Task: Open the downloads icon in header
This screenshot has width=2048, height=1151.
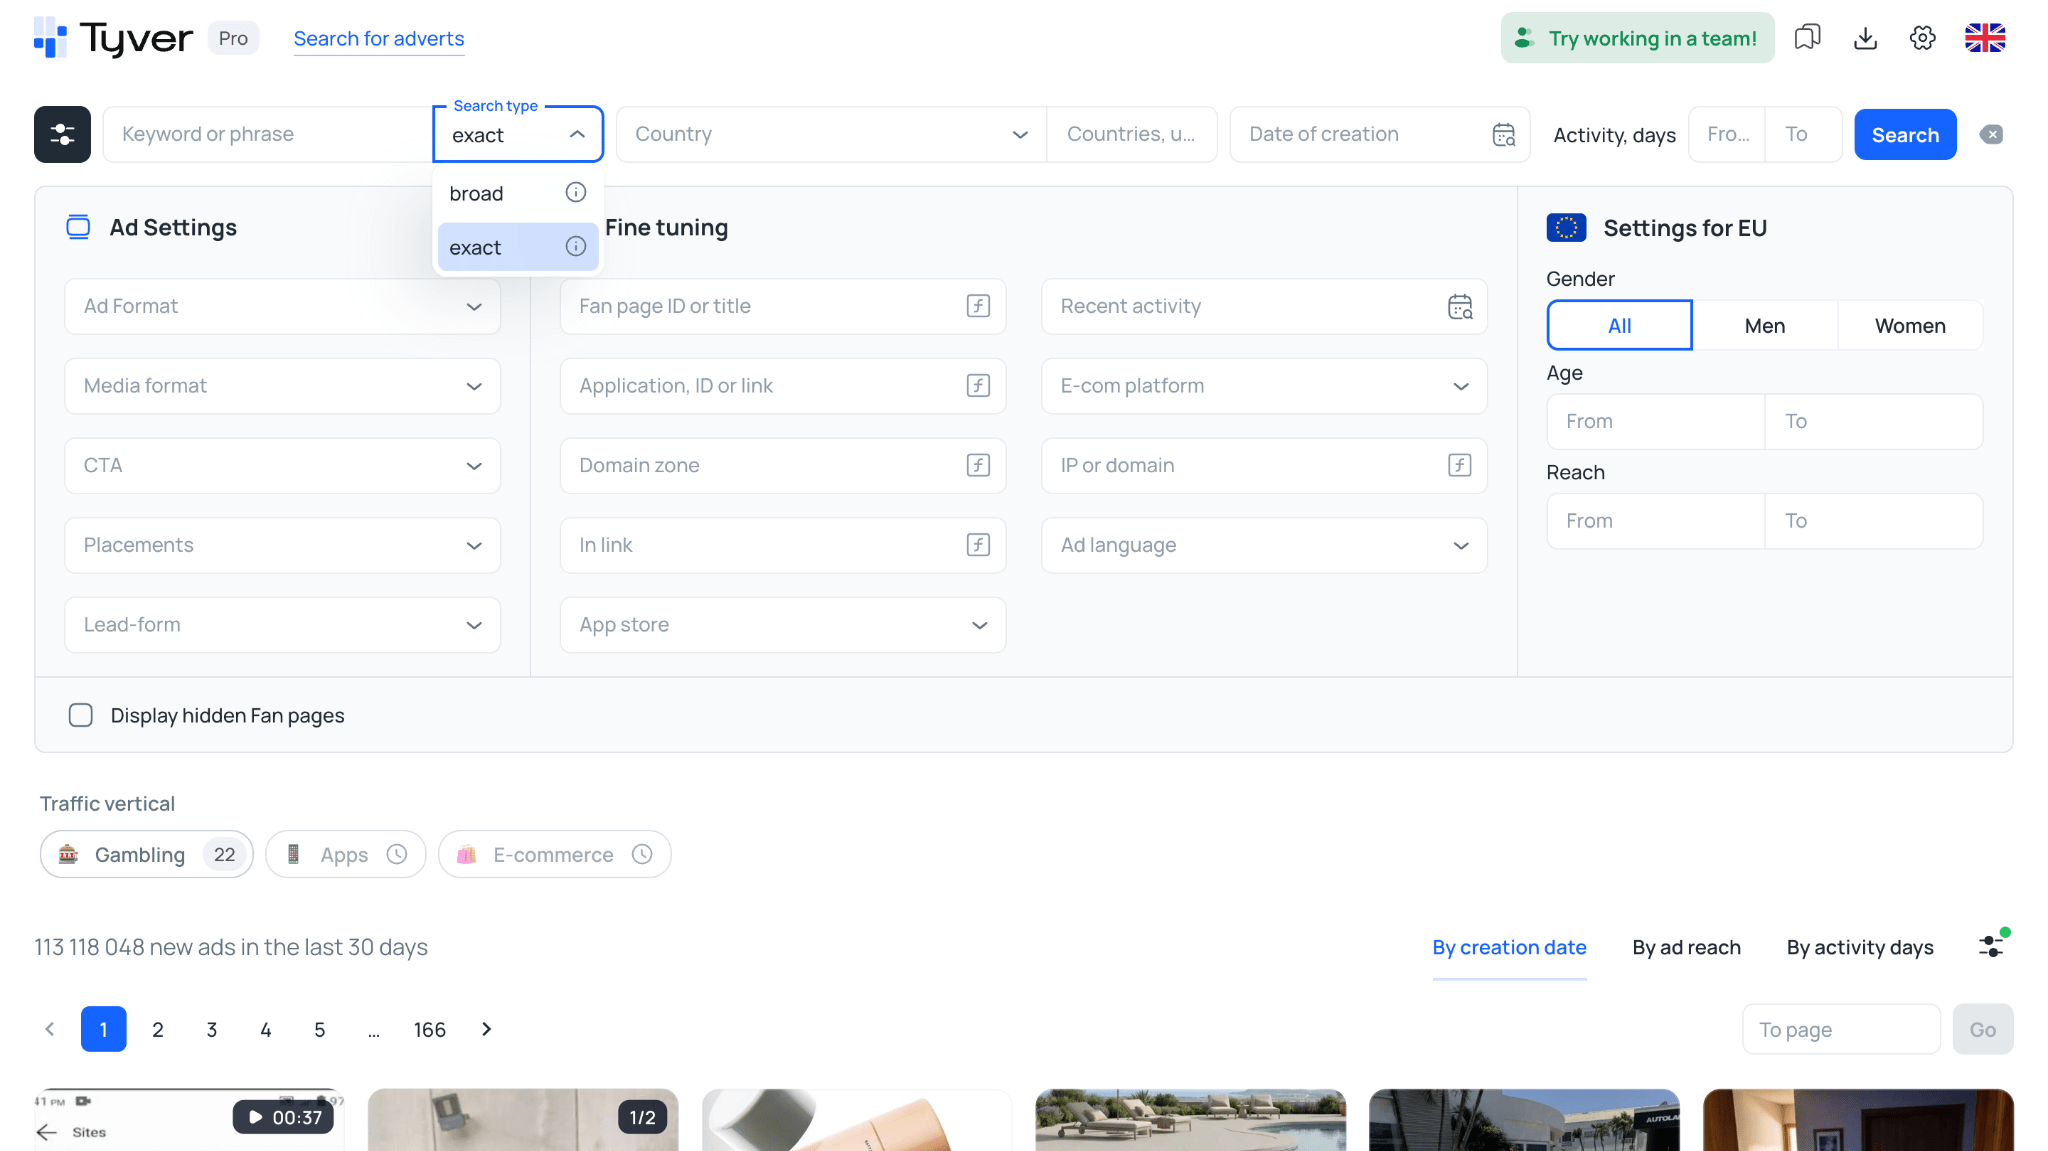Action: [x=1865, y=38]
